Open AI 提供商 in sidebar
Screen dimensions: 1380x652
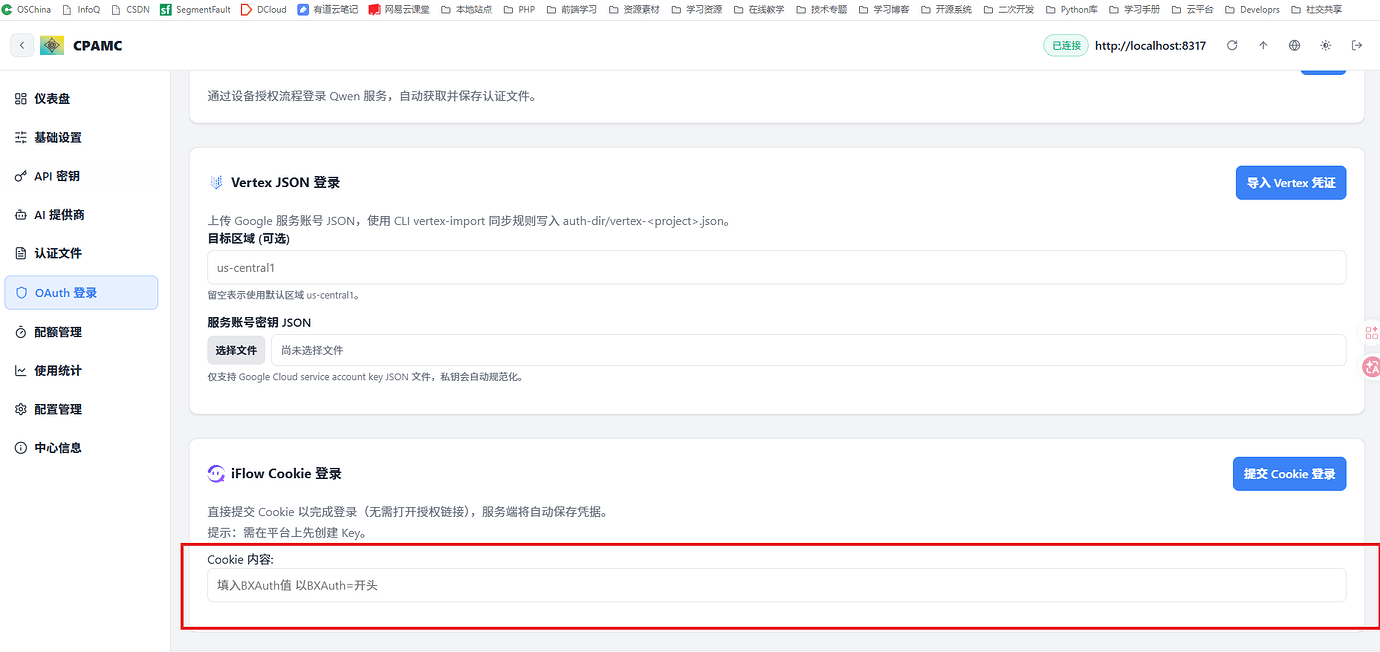[81, 215]
